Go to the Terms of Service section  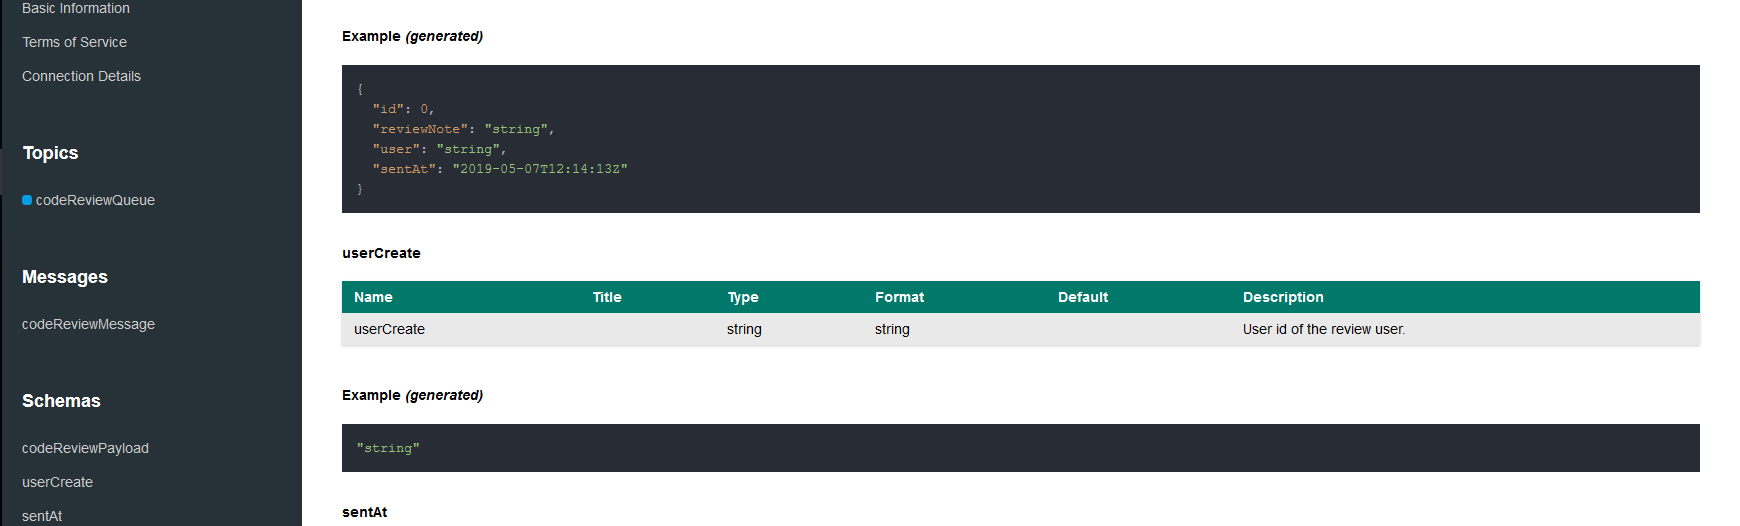[x=74, y=42]
